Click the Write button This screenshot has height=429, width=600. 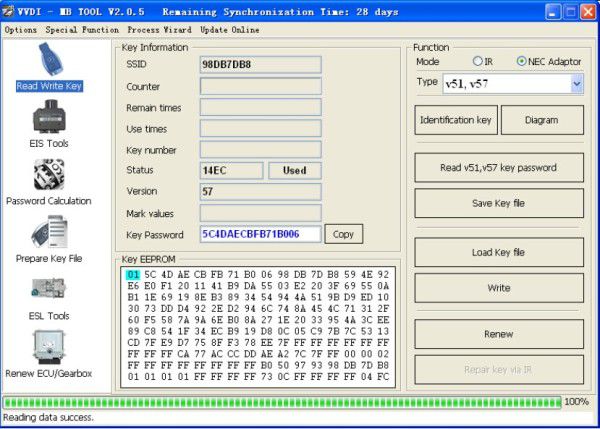[499, 288]
